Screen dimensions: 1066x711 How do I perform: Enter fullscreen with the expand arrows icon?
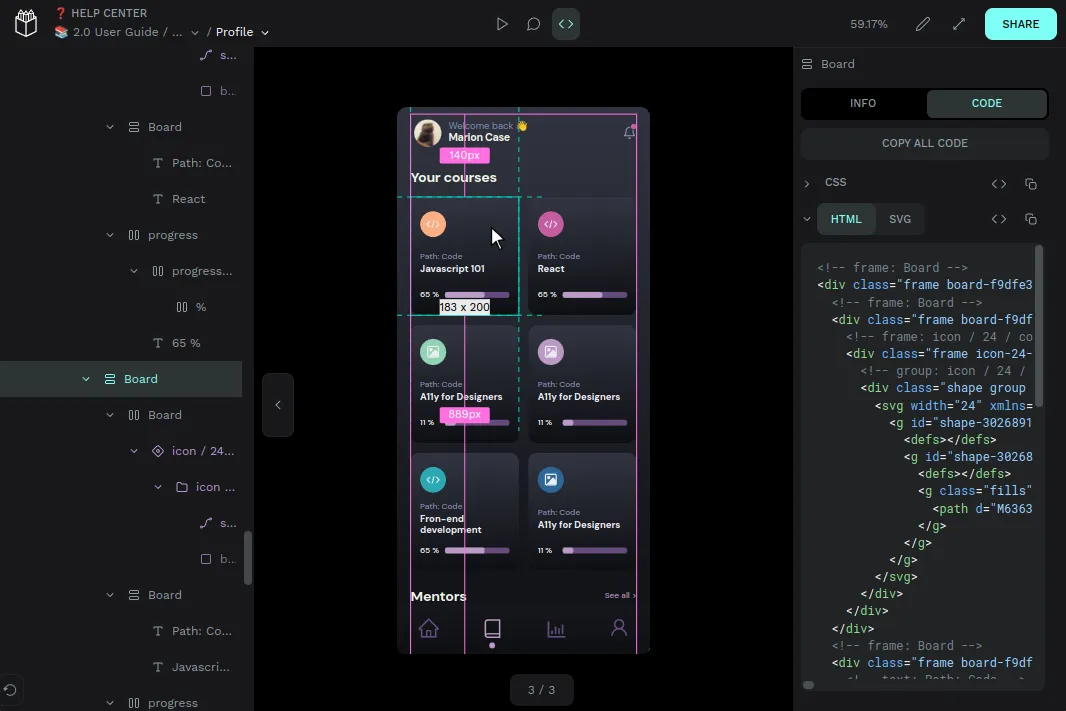point(959,24)
